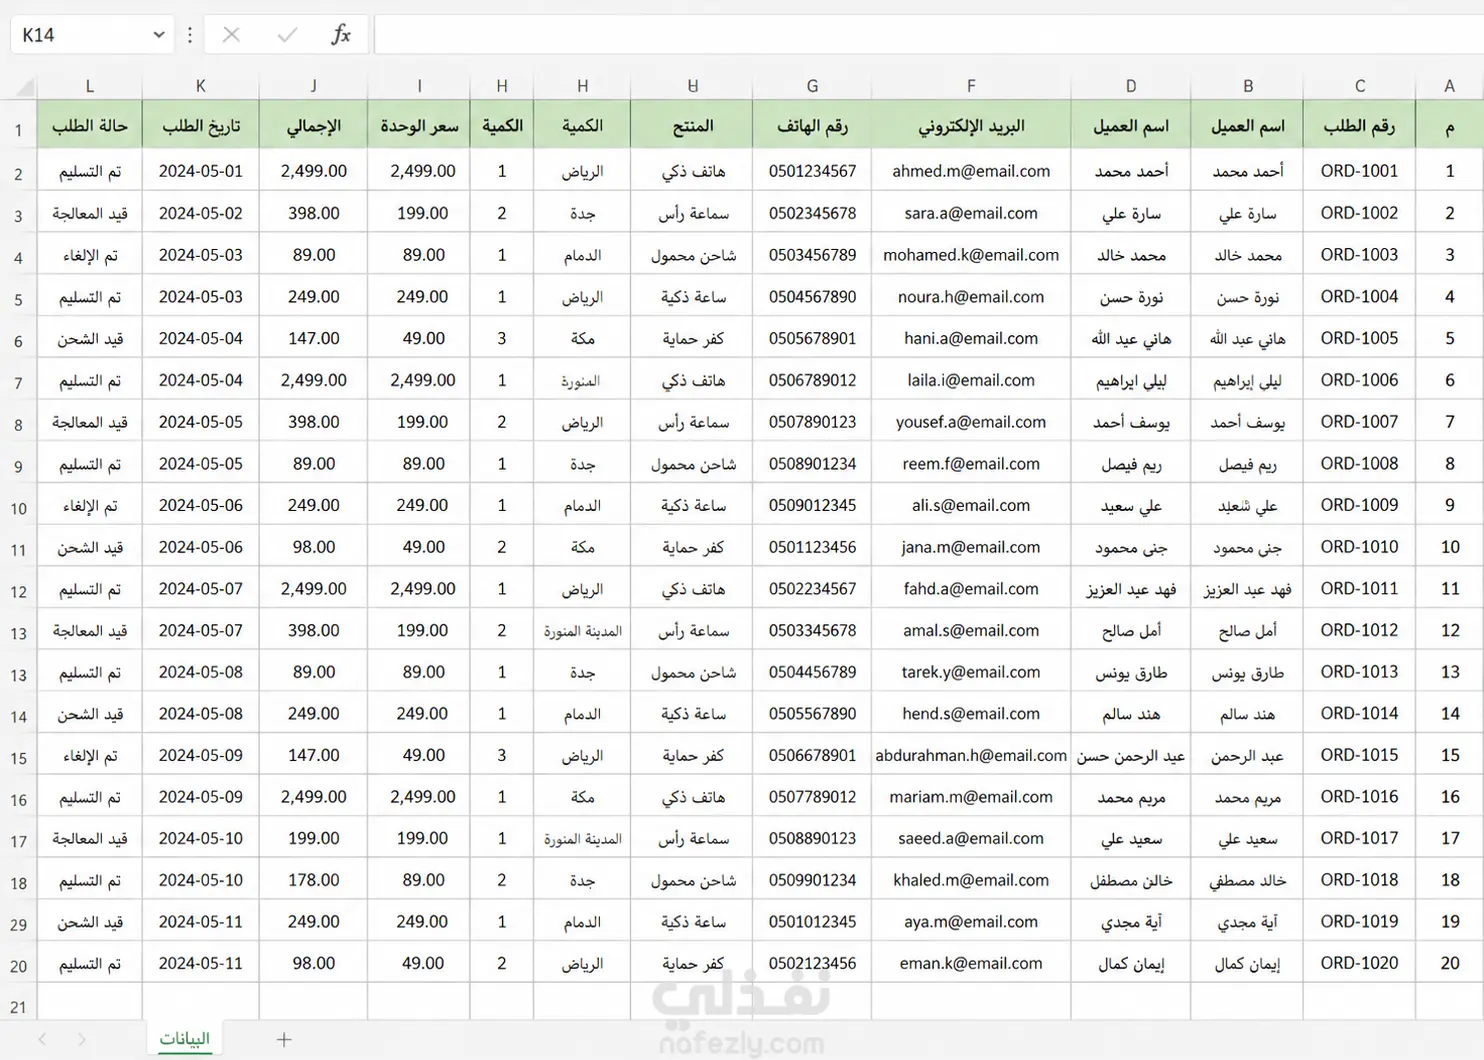Viewport: 1484px width, 1060px height.
Task: Click the البريد الإلكتروني header cell
Action: click(x=971, y=126)
